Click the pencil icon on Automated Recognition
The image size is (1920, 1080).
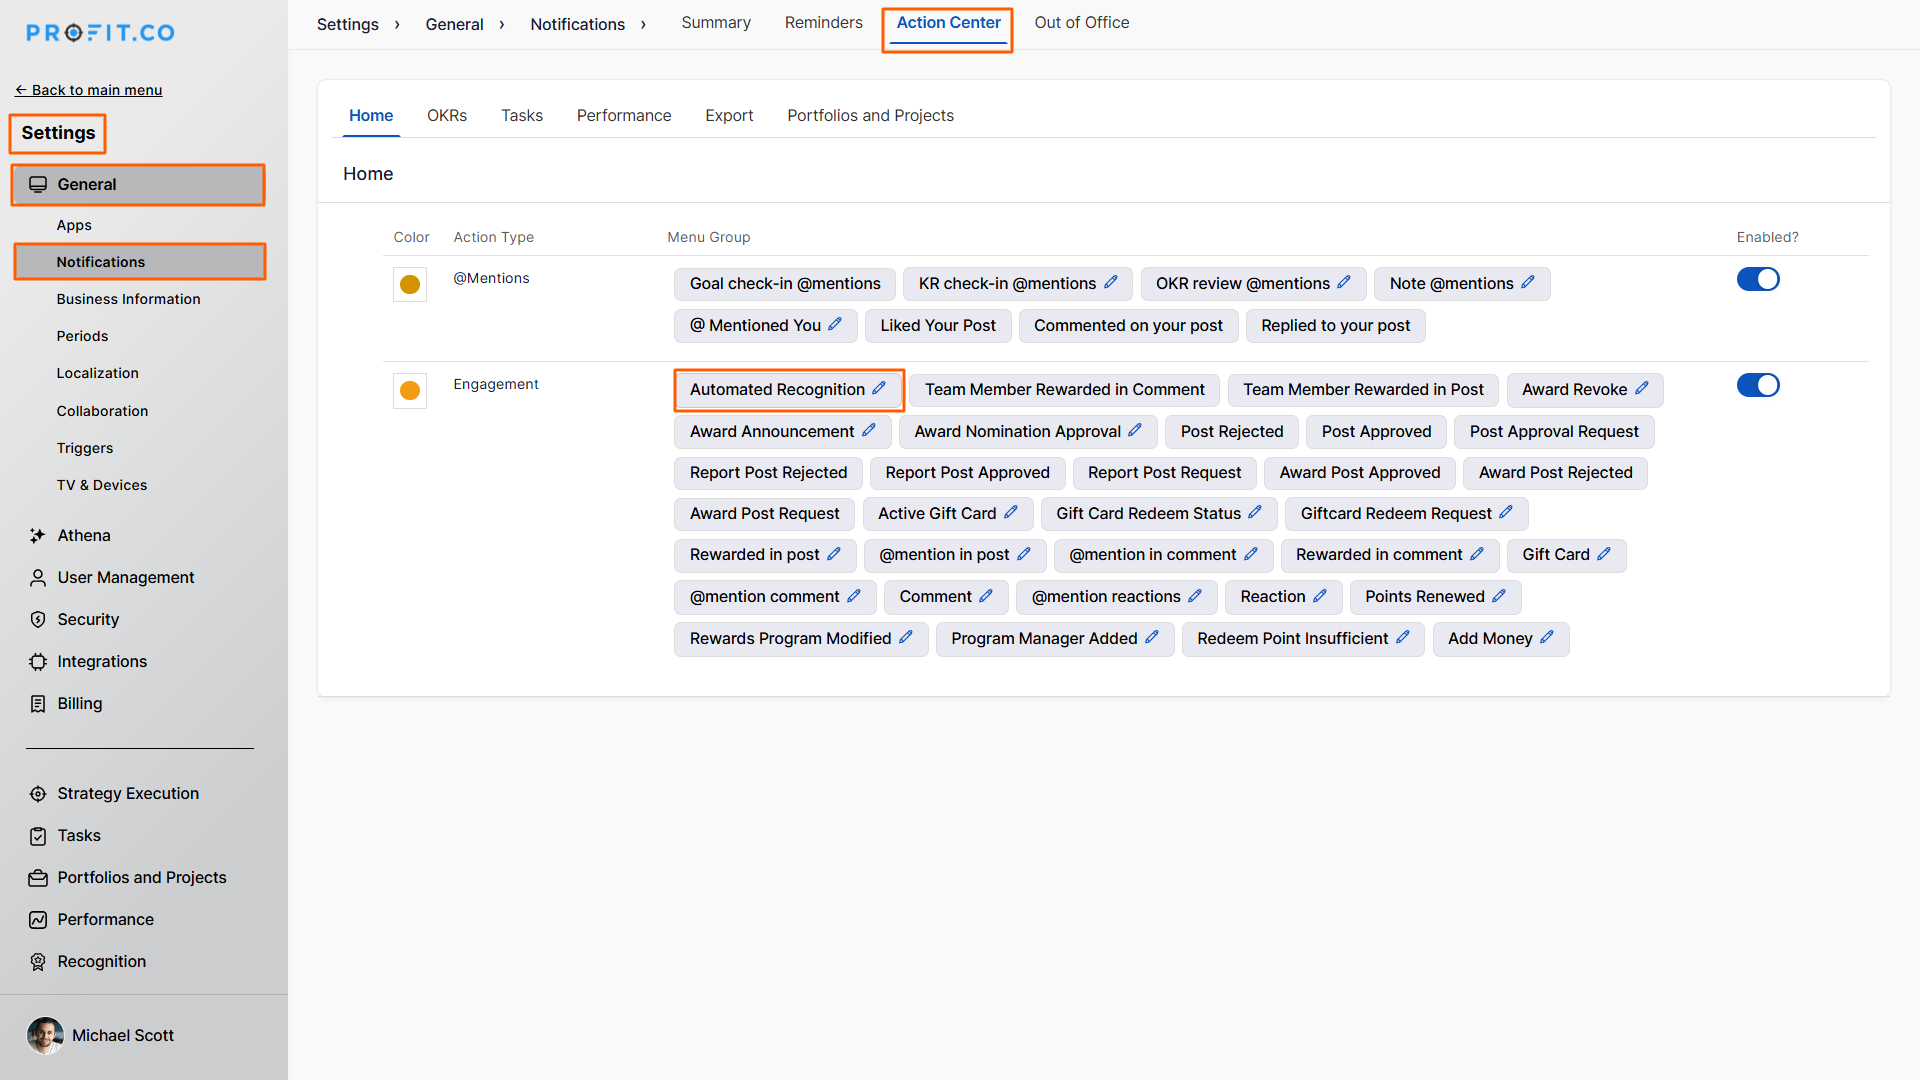pos(879,389)
